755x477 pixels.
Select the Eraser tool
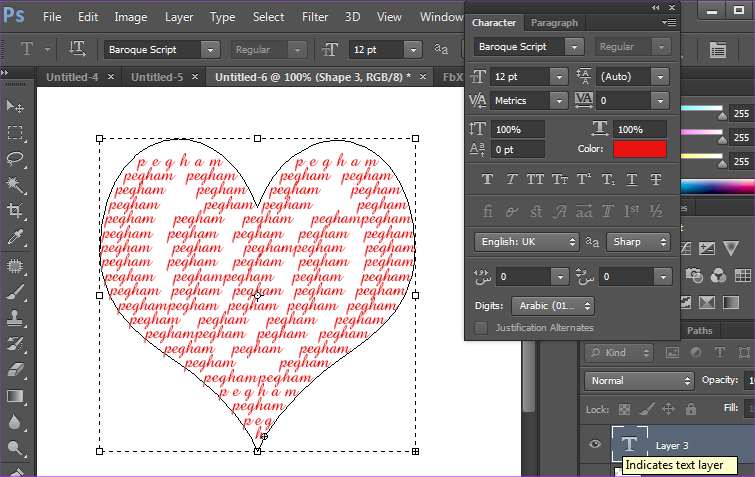click(x=15, y=370)
